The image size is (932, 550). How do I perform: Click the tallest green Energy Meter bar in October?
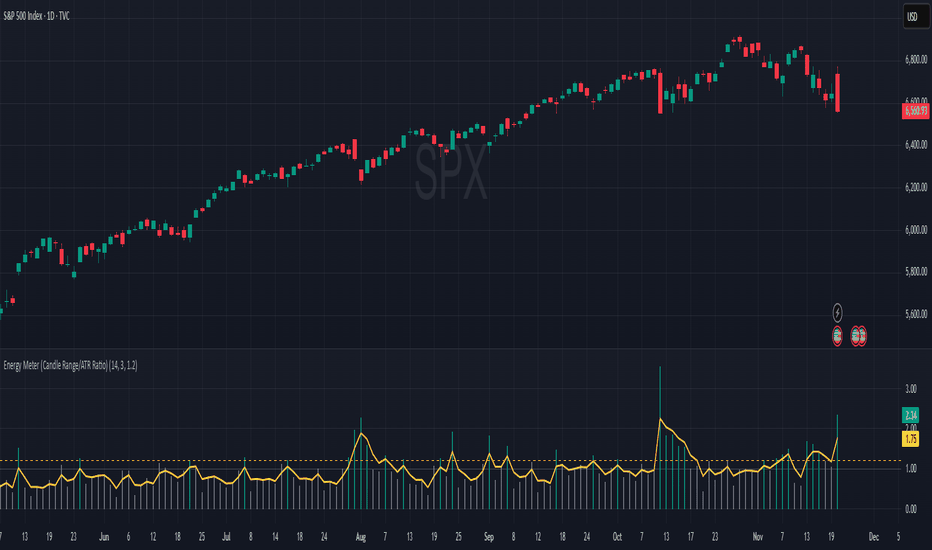[660, 438]
